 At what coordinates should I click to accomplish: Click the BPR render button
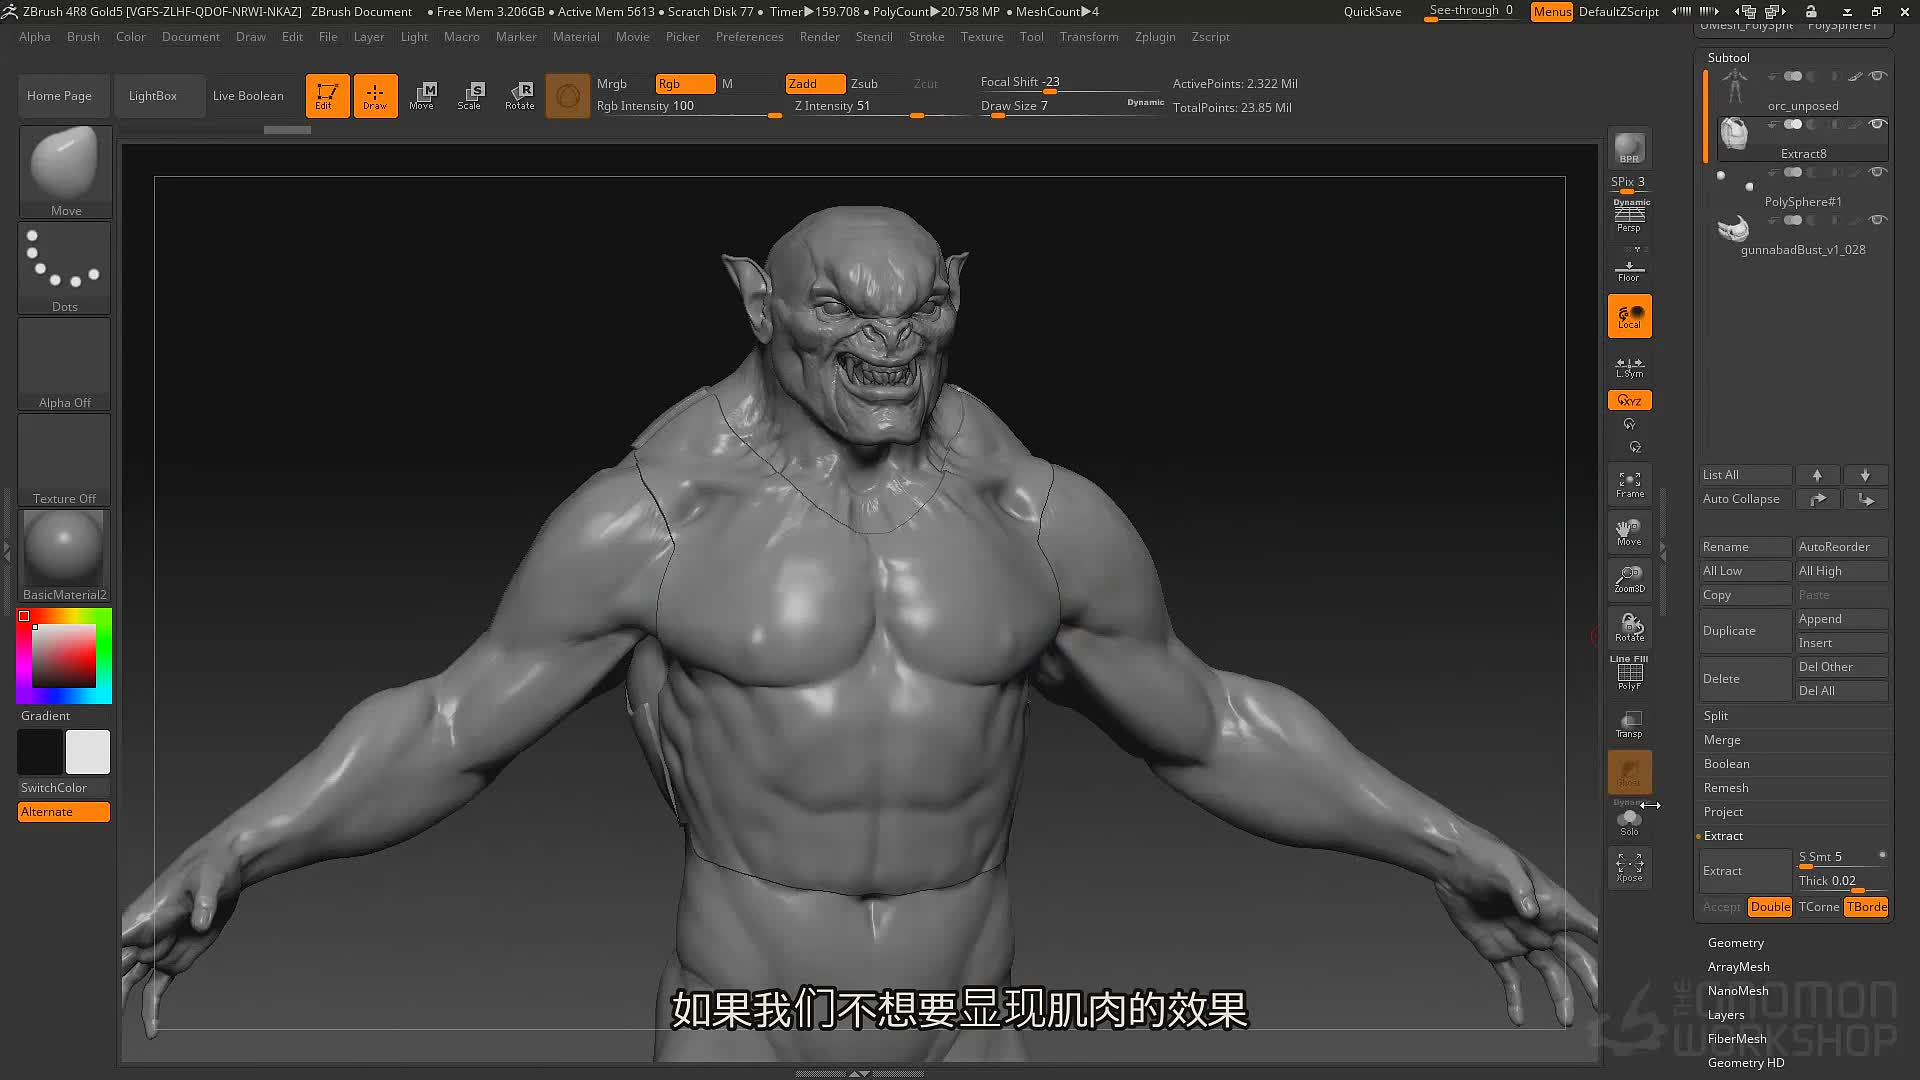[x=1629, y=148]
